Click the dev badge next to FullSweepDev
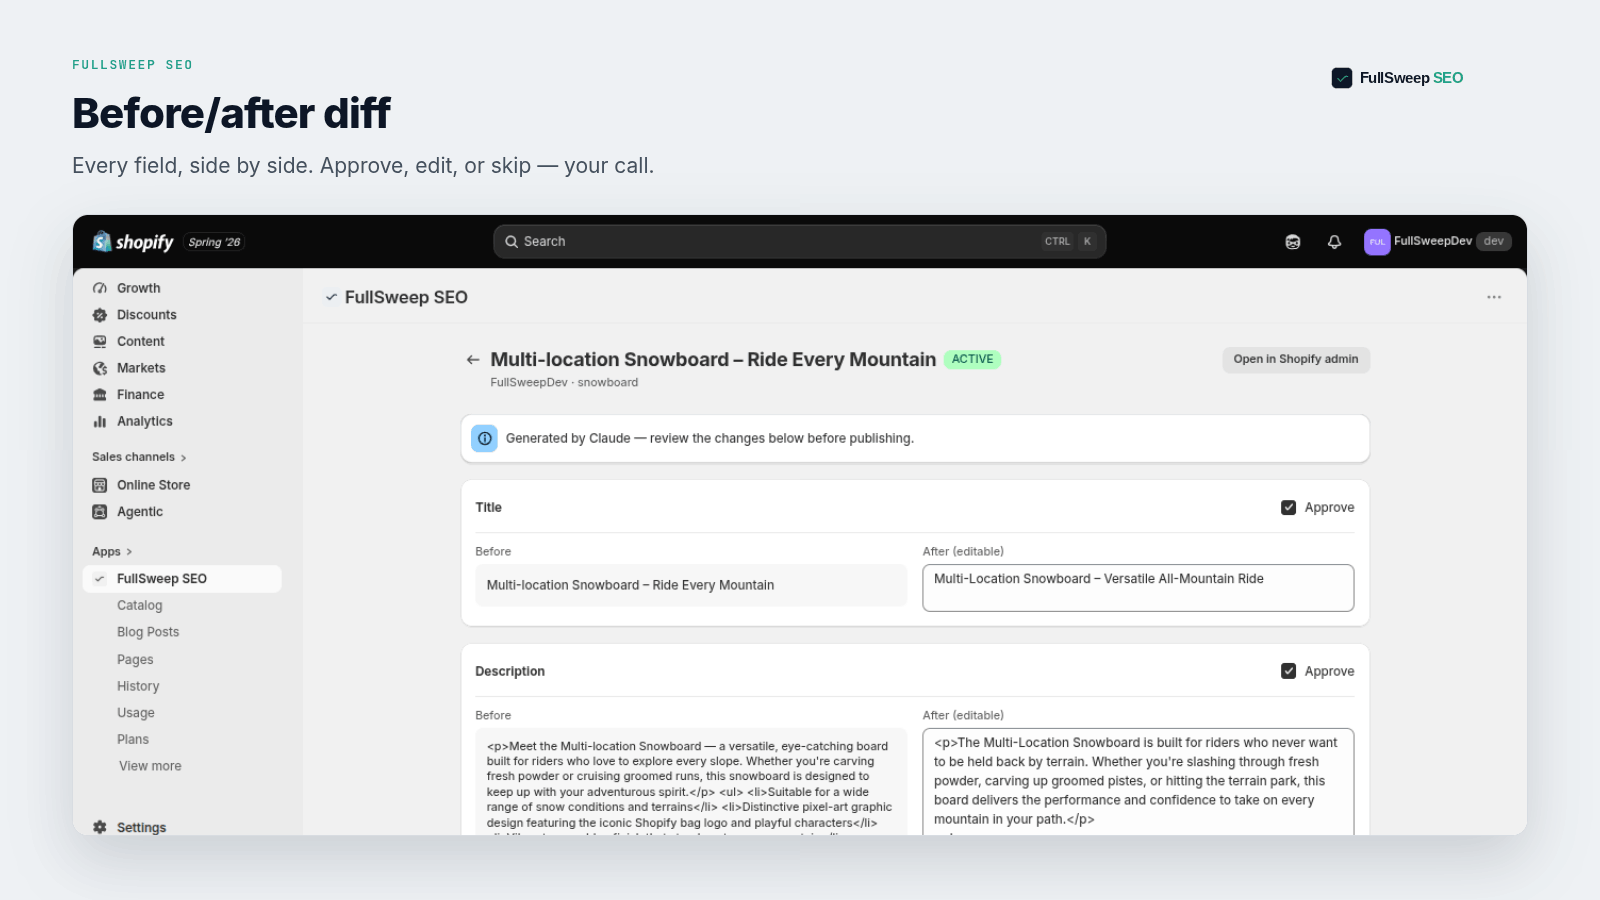The width and height of the screenshot is (1600, 900). point(1494,242)
